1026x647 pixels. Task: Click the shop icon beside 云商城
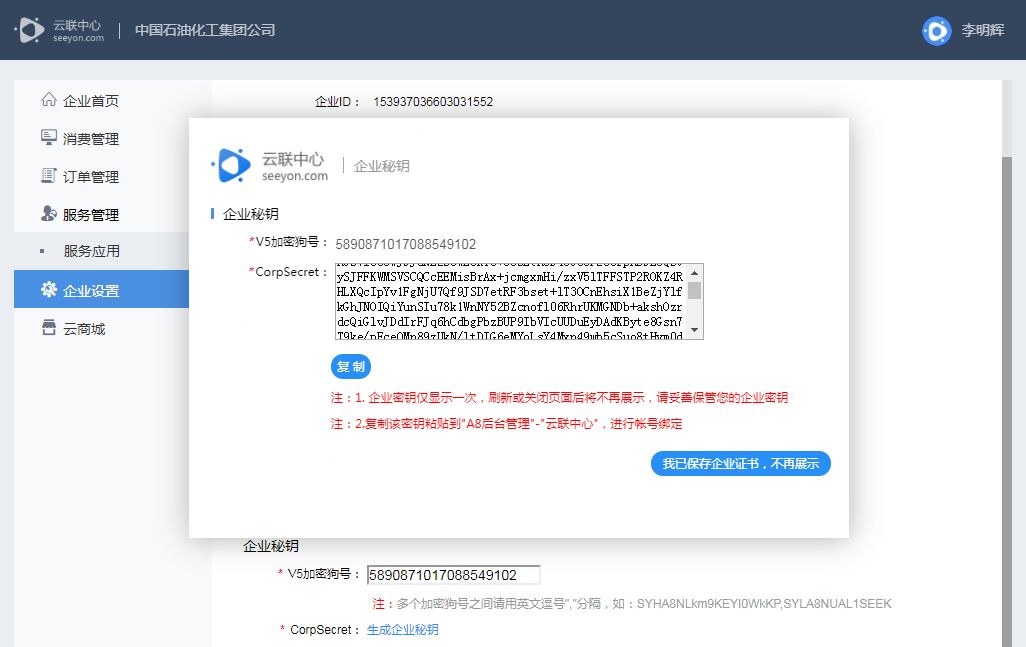pos(48,327)
